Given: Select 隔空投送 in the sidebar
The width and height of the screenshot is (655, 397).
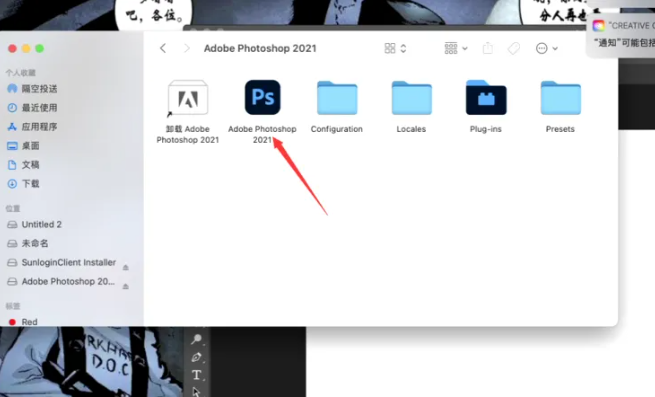Looking at the screenshot, I should (33, 89).
